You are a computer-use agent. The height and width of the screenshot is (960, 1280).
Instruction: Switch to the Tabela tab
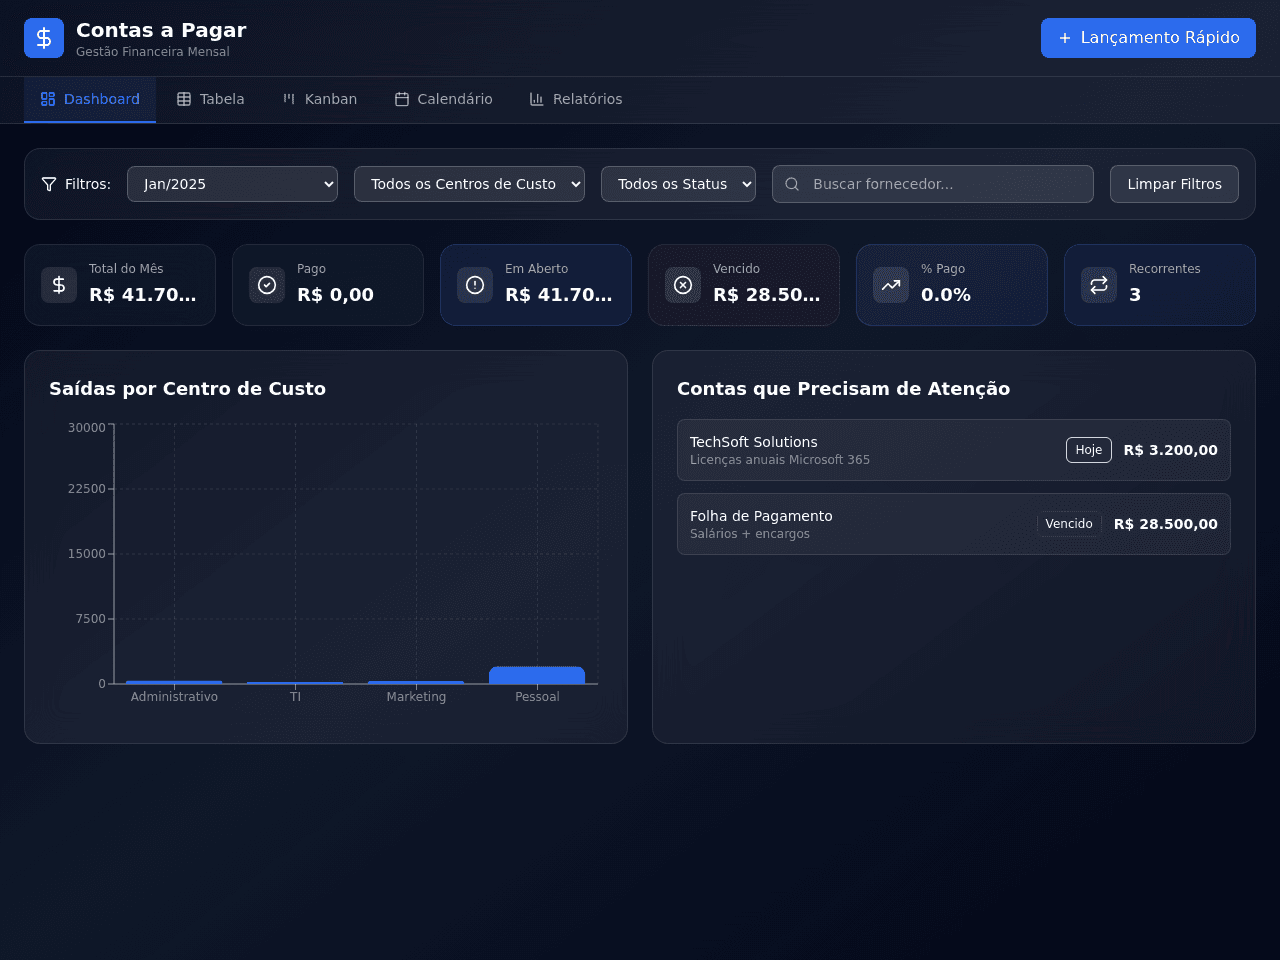210,99
